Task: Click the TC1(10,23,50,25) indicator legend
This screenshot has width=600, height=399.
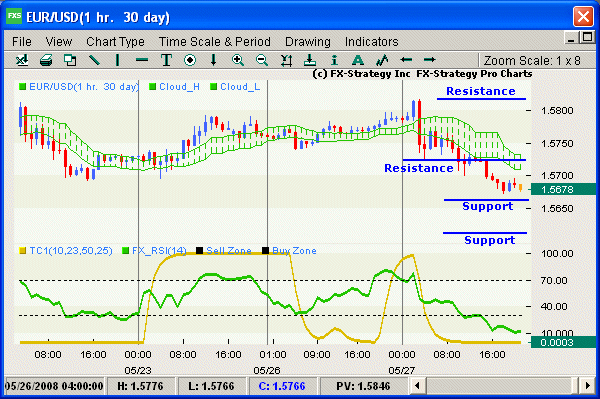Action: click(x=66, y=251)
